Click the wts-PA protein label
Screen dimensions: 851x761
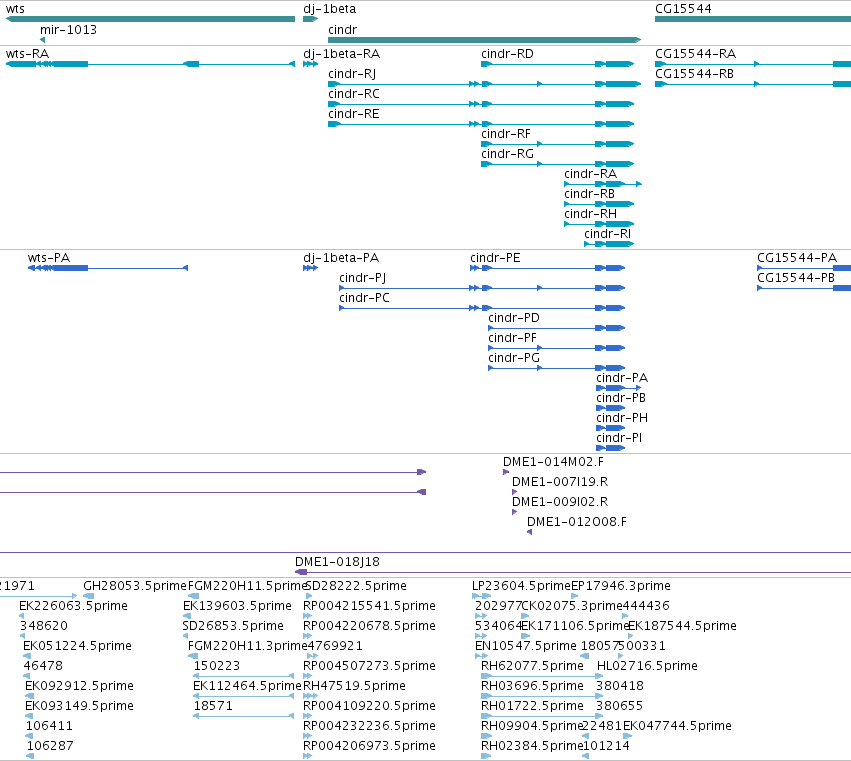(x=49, y=258)
